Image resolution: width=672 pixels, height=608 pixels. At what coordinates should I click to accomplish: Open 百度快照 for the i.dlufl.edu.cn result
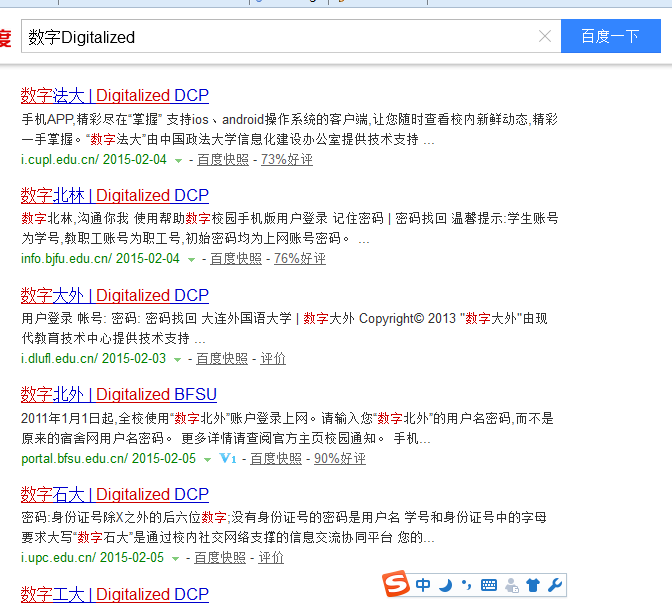tap(222, 359)
